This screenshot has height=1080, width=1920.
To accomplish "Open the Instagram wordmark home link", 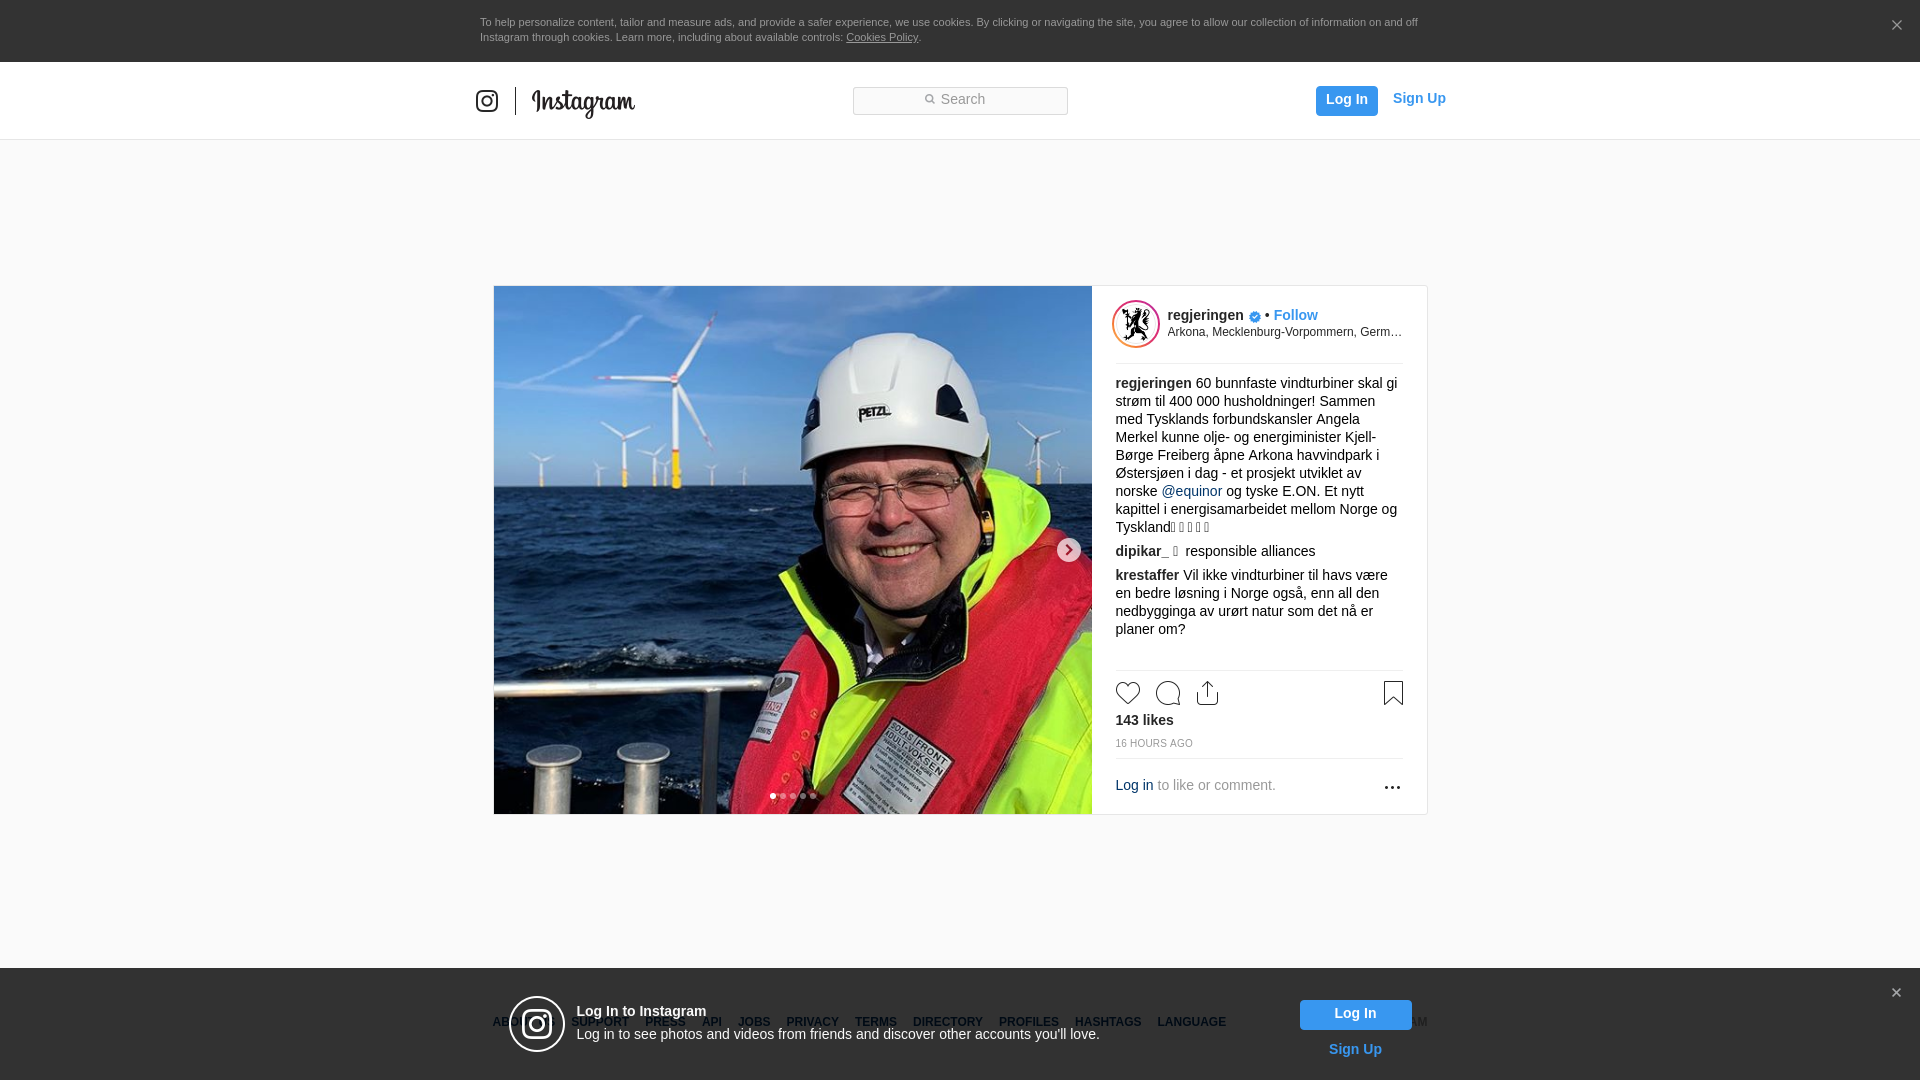I will [583, 102].
